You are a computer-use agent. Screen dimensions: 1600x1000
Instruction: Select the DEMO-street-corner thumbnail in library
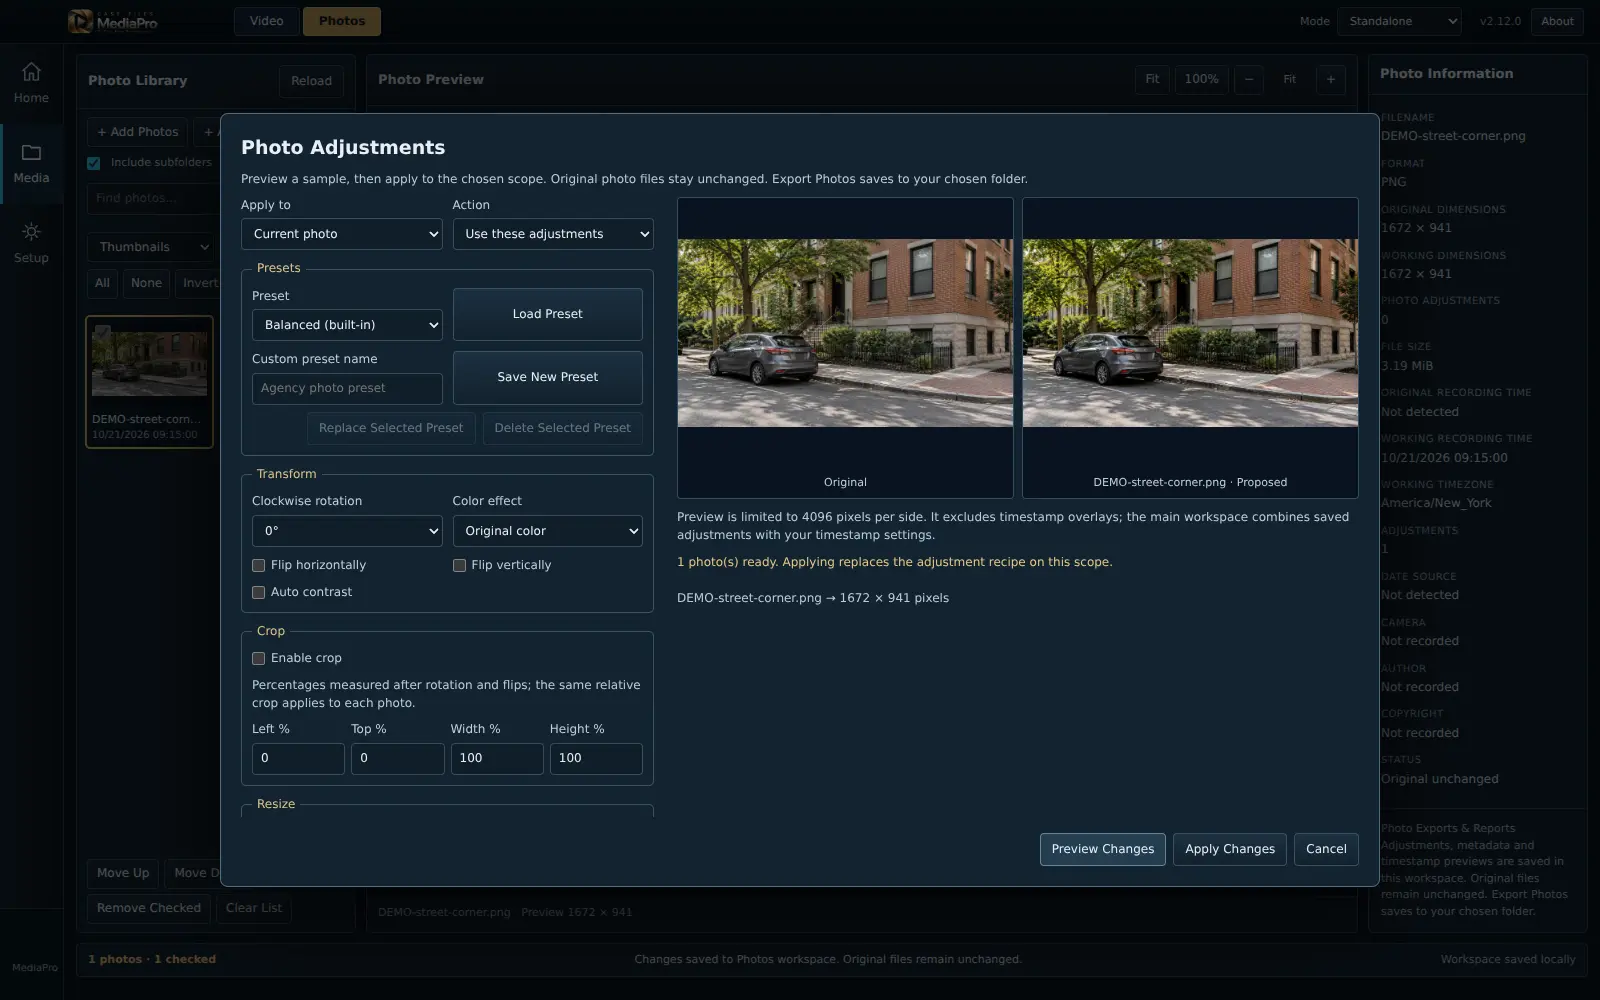149,382
